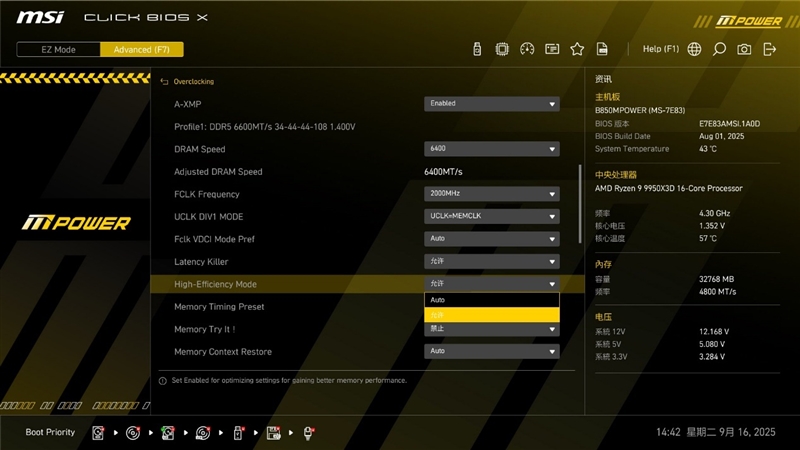Click the Latency Killer label
Screen dimensions: 800x450
(x=201, y=262)
